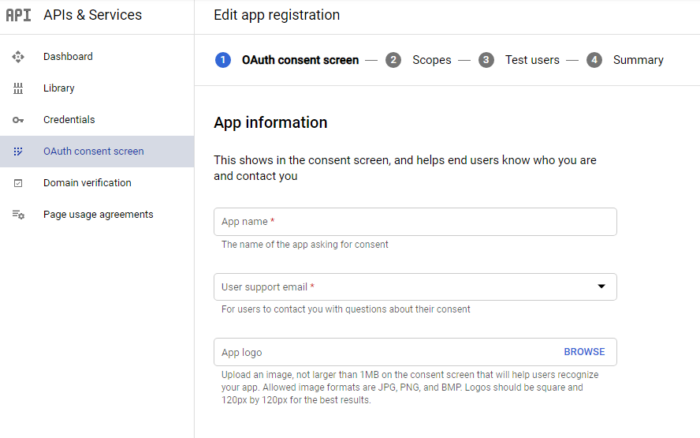This screenshot has height=438, width=700.
Task: Jump to step 2 Scopes number
Action: [x=393, y=60]
